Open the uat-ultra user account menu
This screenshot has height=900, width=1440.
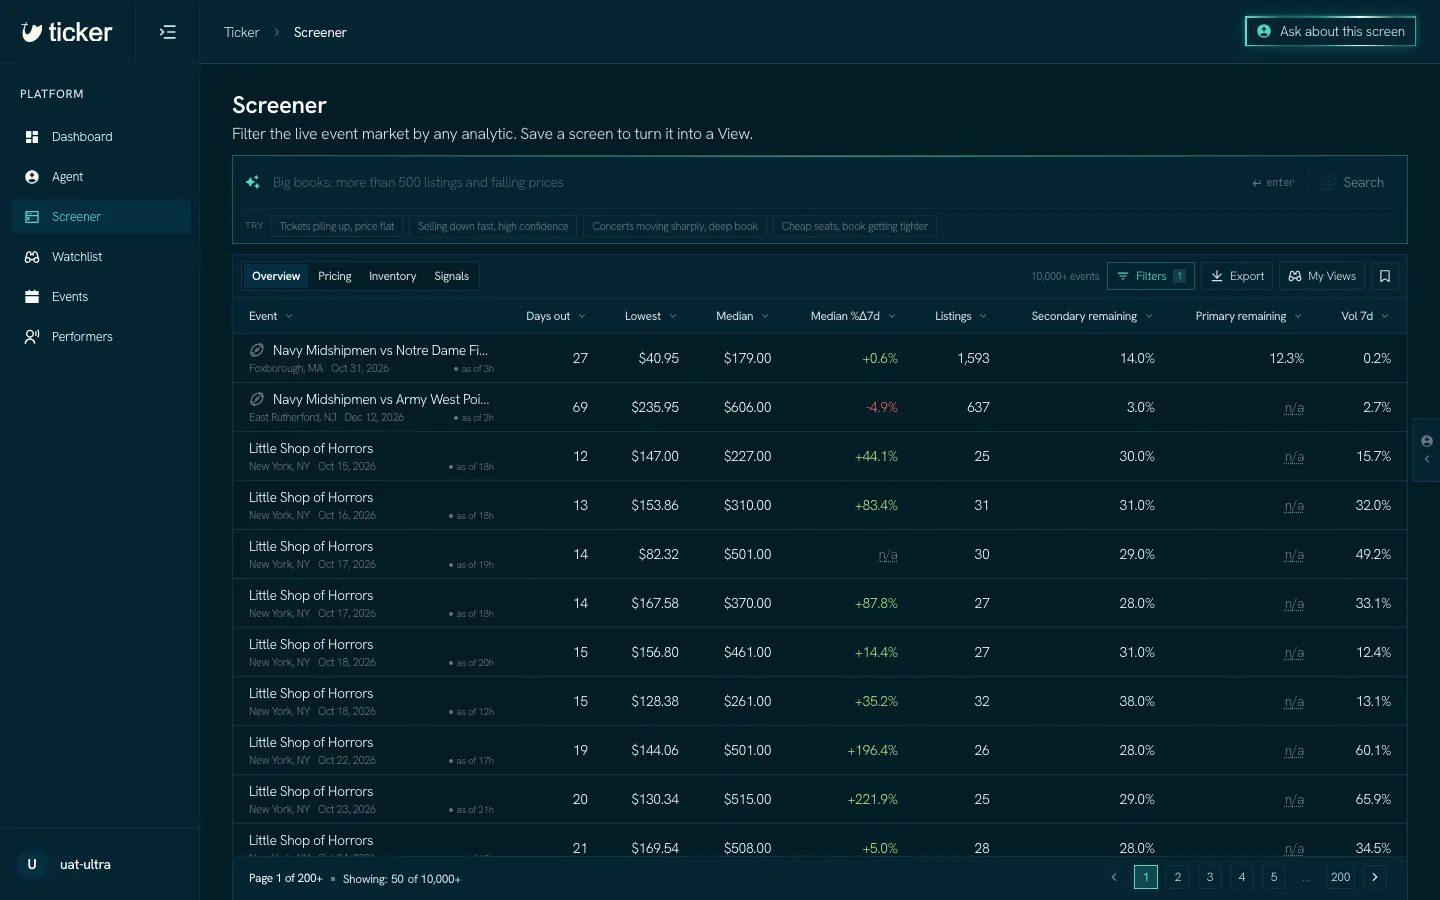tap(100, 864)
